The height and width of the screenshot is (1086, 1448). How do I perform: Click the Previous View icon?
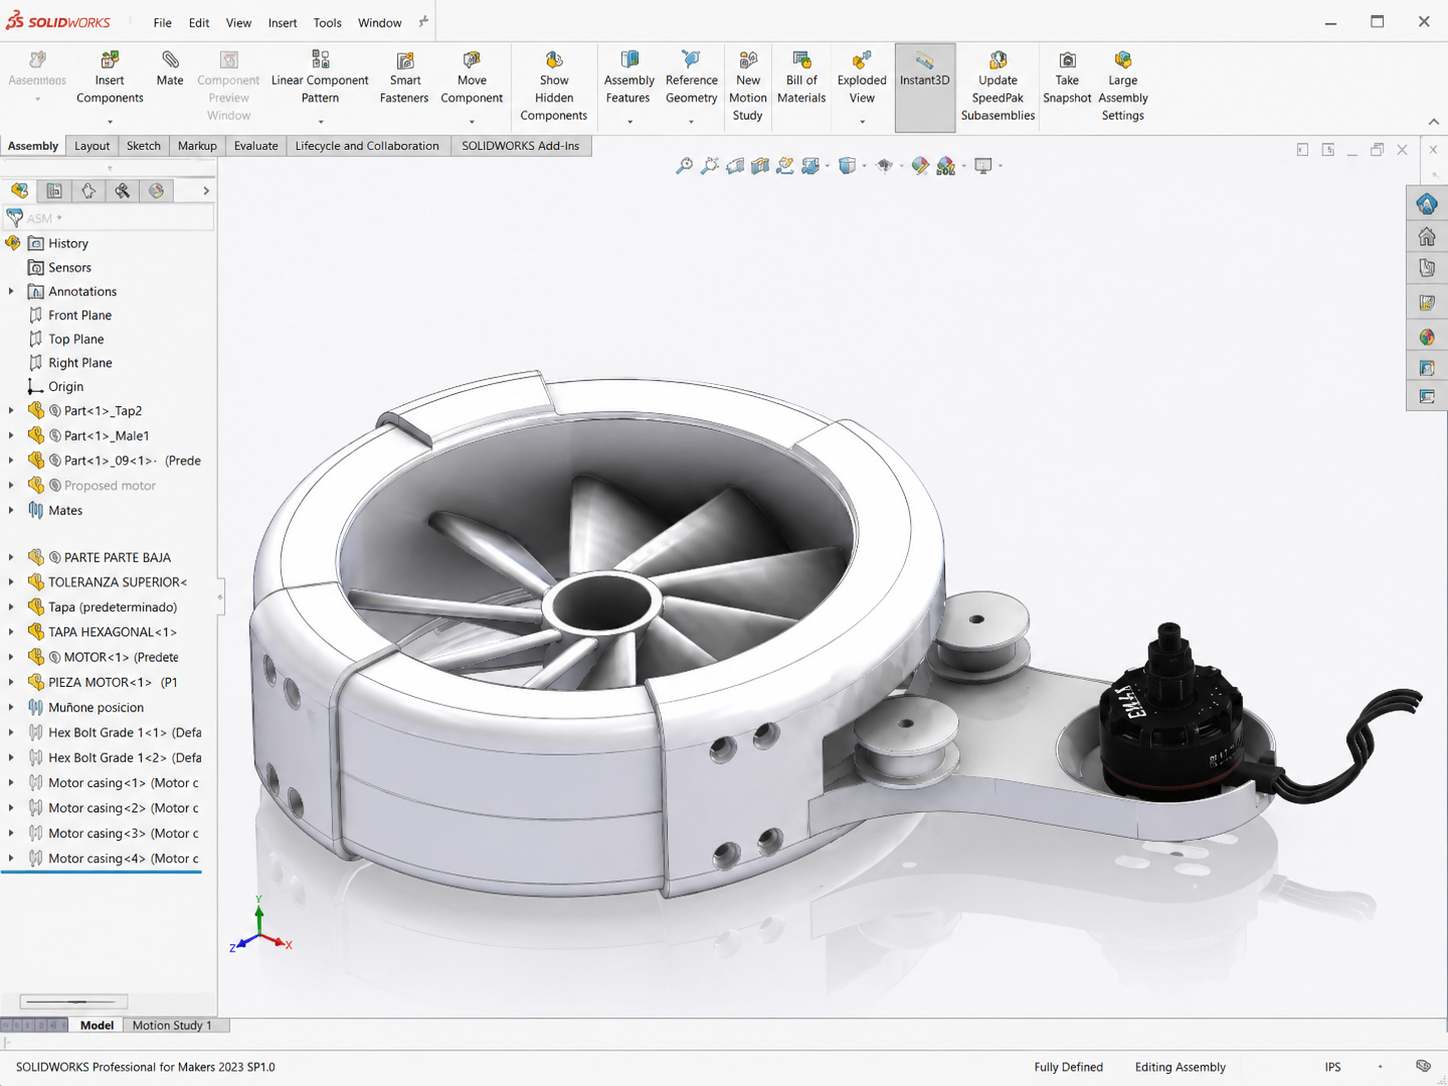pos(735,166)
